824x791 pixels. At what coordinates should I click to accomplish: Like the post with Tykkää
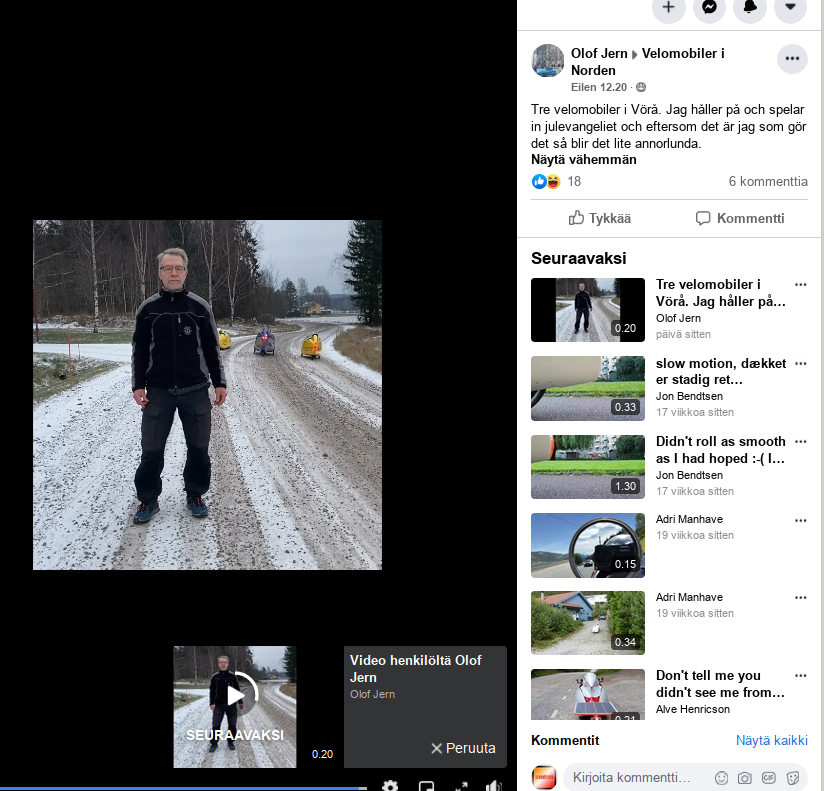600,218
